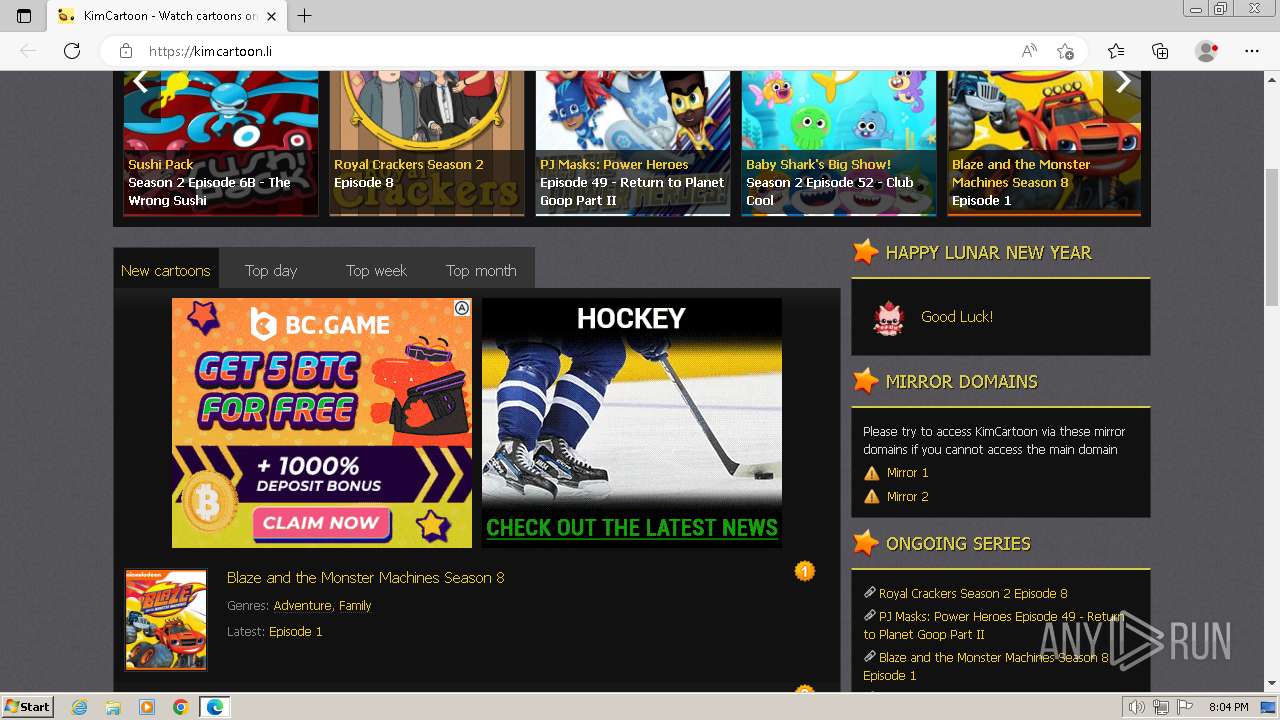Open Read aloud icon in address bar
This screenshot has height=720, width=1280.
click(1029, 51)
